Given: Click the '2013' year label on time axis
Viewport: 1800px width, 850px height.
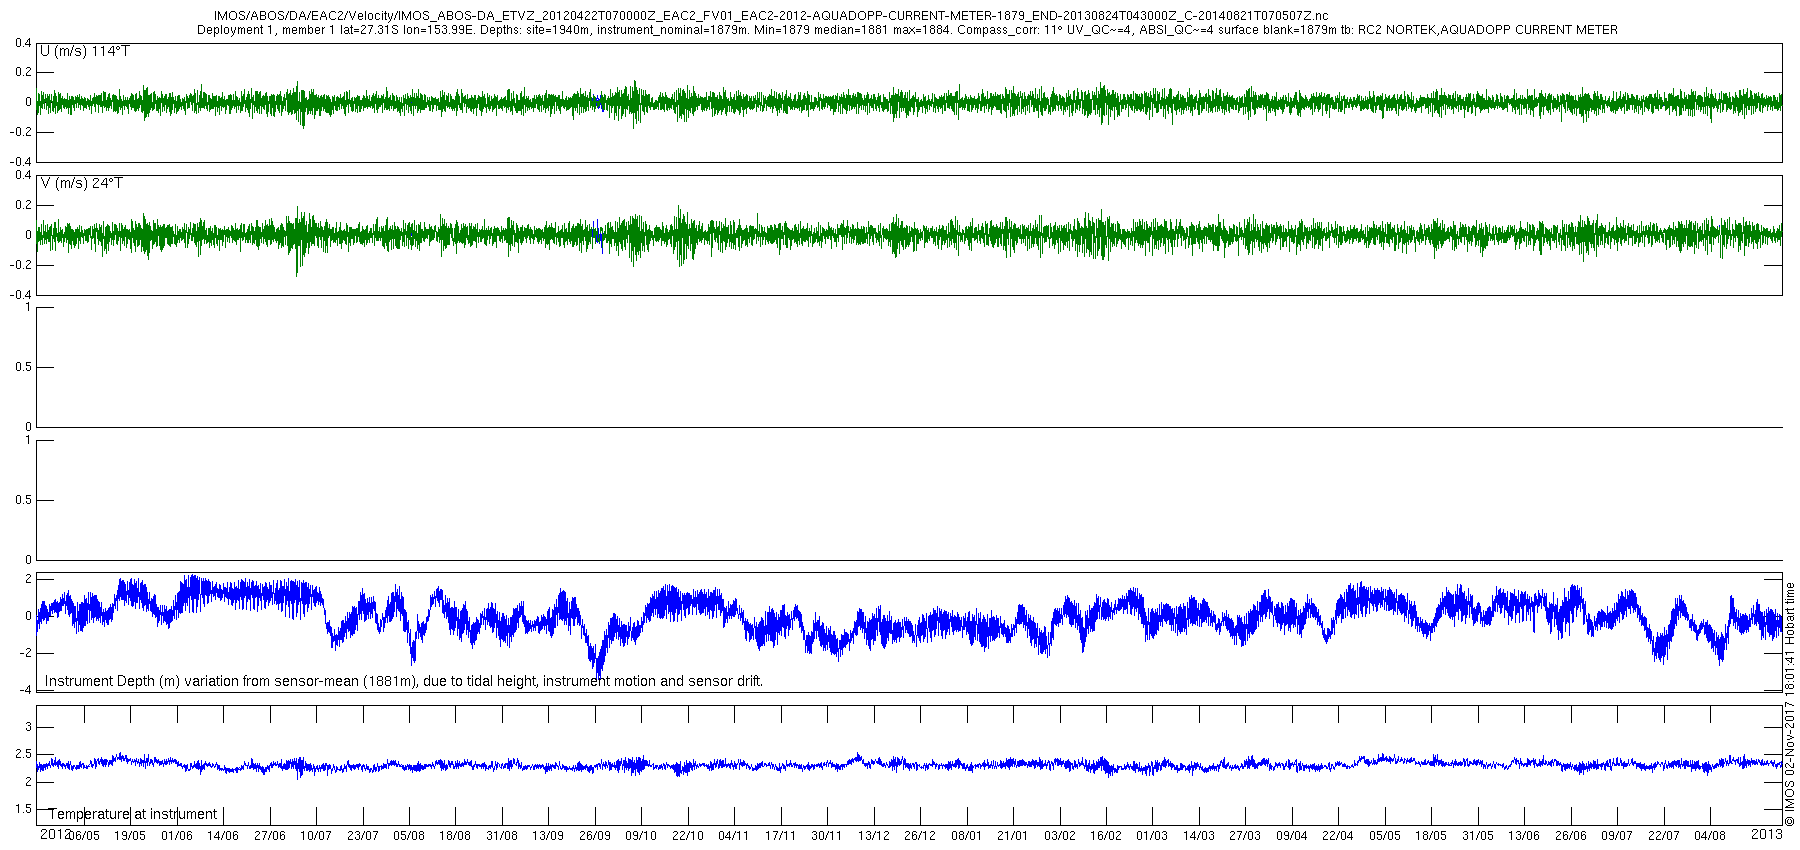Looking at the screenshot, I should [1767, 833].
